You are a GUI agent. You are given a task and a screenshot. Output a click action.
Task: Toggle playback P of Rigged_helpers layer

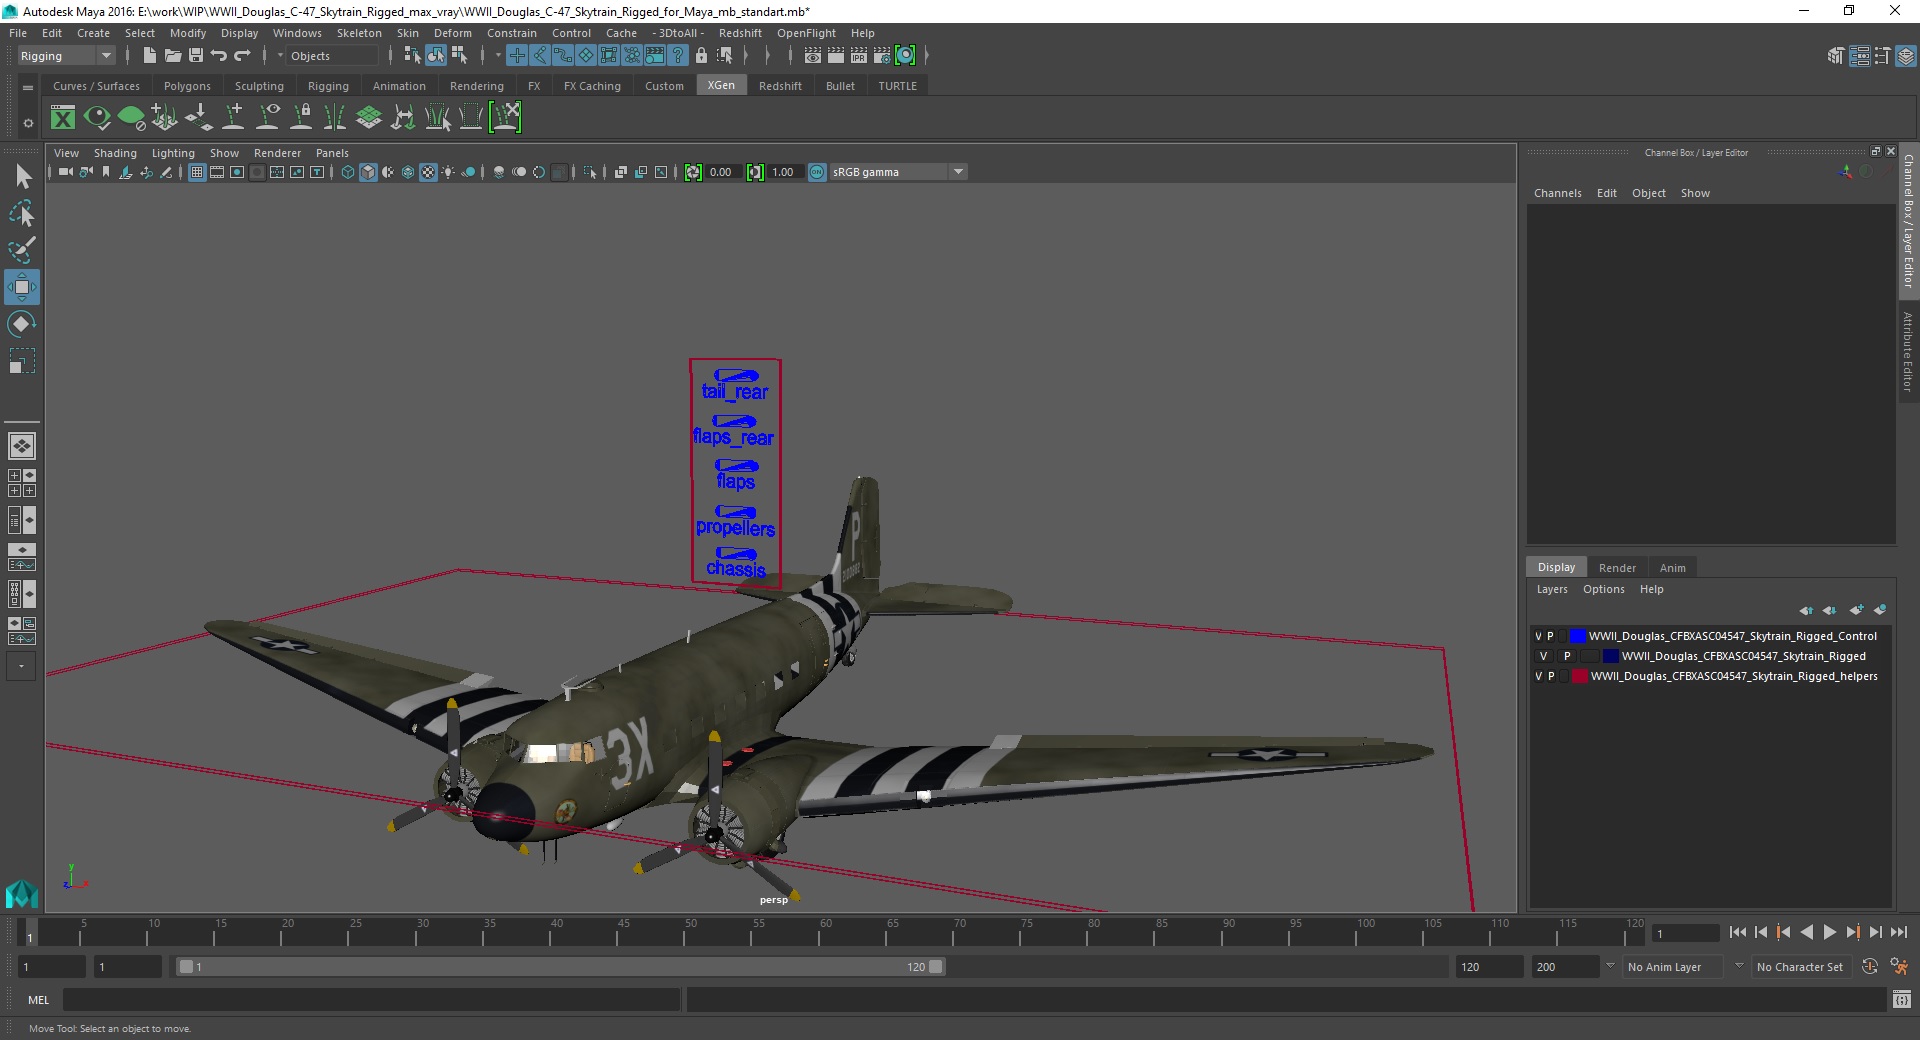pos(1551,676)
